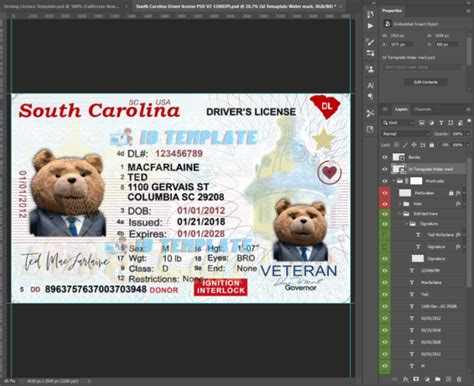Filter layers by shape layers icon
The width and height of the screenshot is (474, 386).
click(451, 123)
